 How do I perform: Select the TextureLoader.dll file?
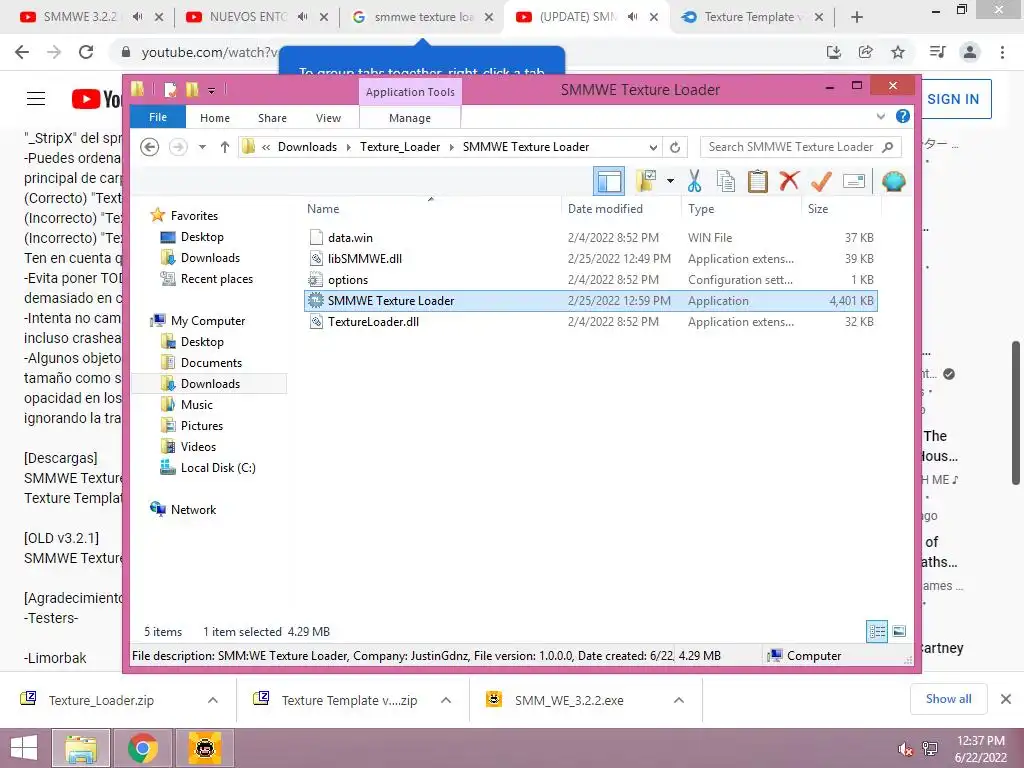[x=590, y=321]
